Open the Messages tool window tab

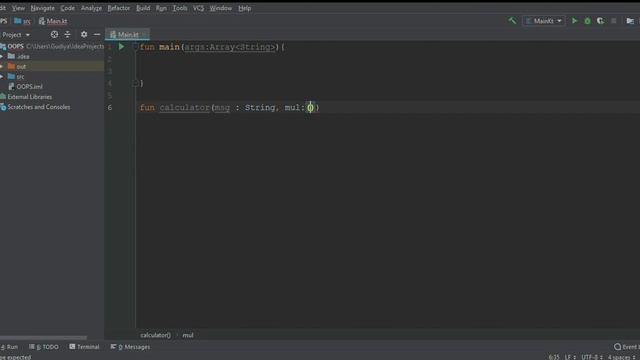click(130, 347)
